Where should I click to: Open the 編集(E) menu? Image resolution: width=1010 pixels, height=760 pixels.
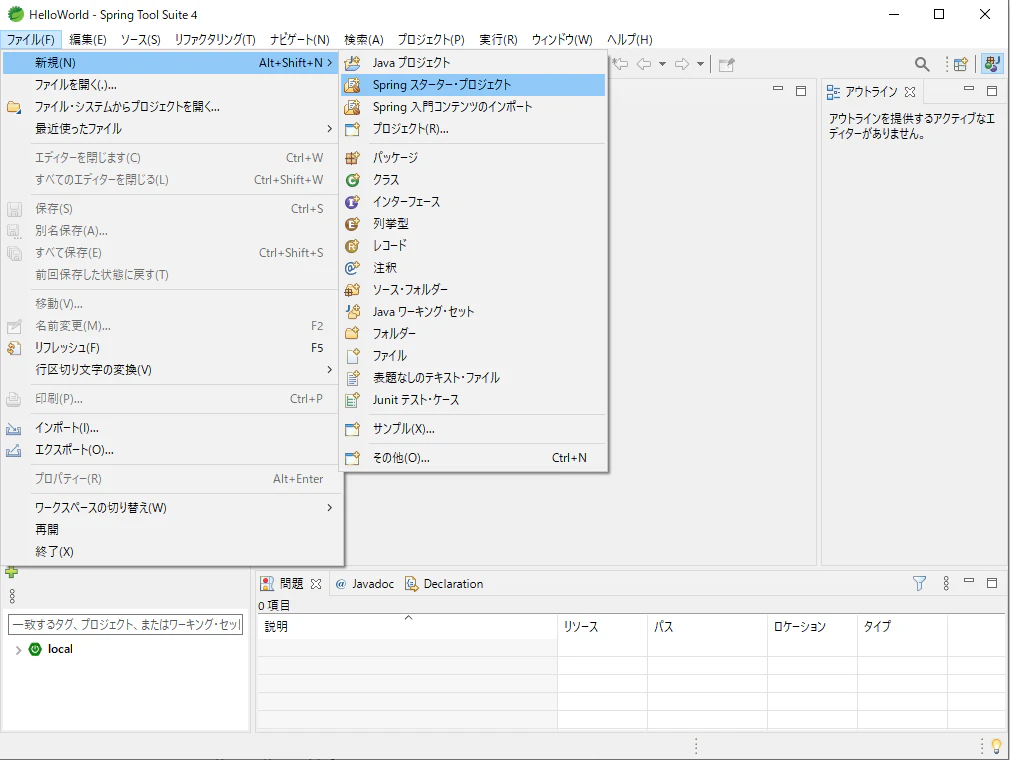coord(88,39)
